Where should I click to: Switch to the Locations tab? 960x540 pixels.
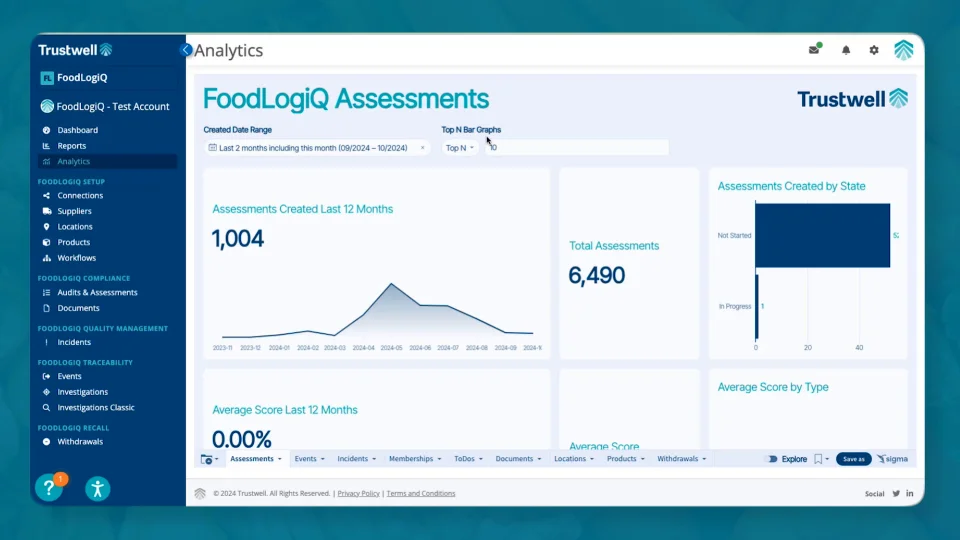click(570, 459)
